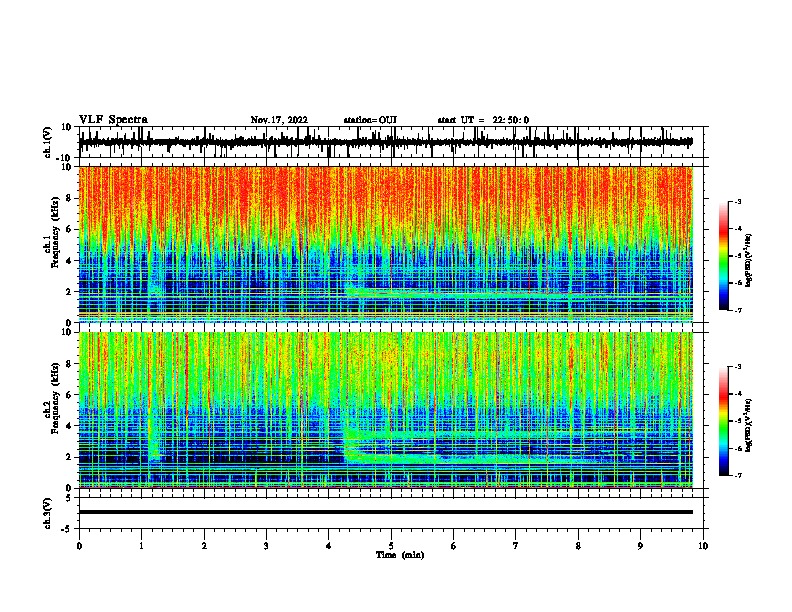Click the date text "Nov.17, 2022"
Screen dimensions: 792x612
coord(279,120)
